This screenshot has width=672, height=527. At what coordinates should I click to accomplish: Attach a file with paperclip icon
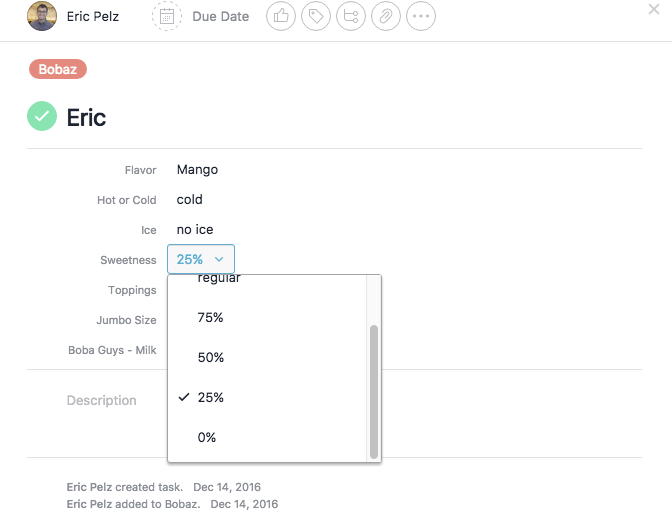386,16
